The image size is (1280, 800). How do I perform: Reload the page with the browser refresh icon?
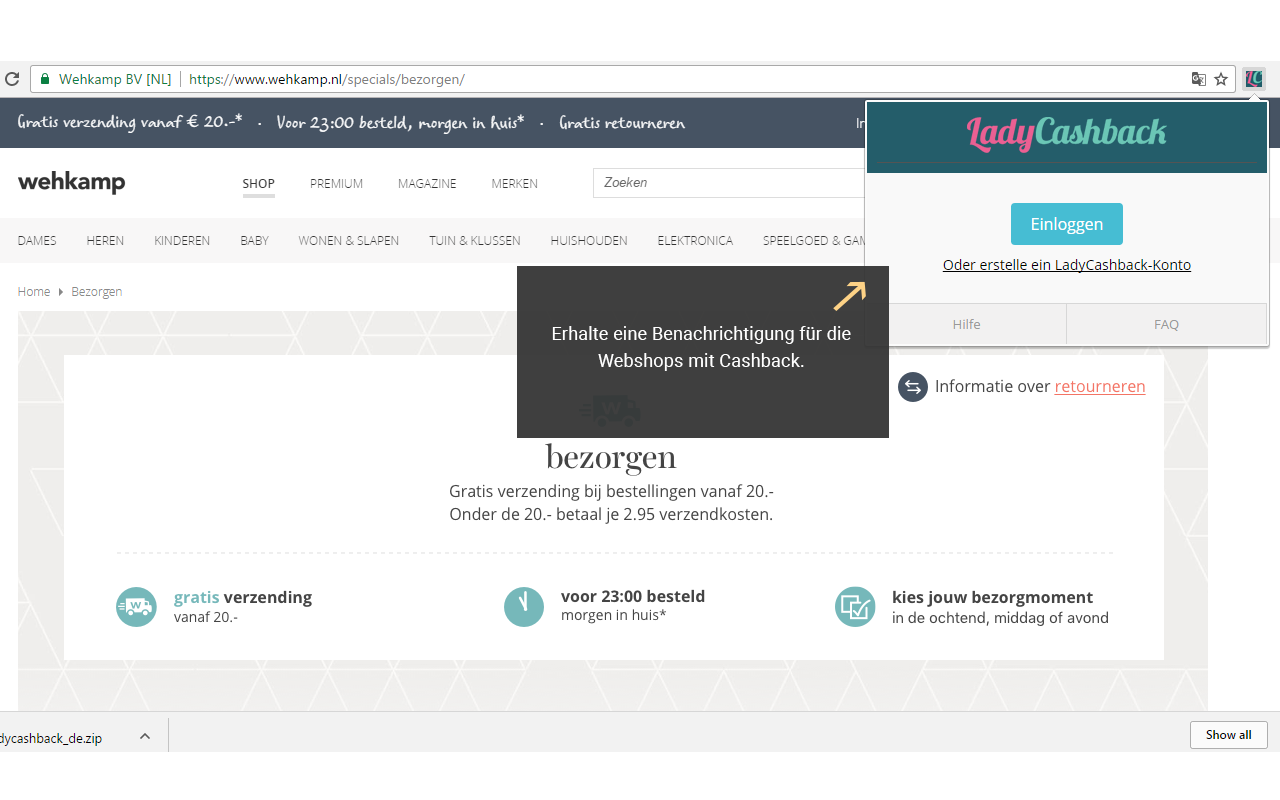12,79
